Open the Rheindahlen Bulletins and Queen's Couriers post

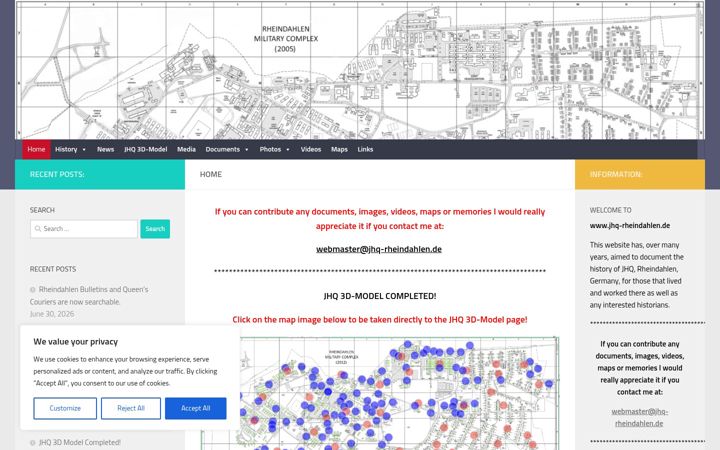(89, 296)
